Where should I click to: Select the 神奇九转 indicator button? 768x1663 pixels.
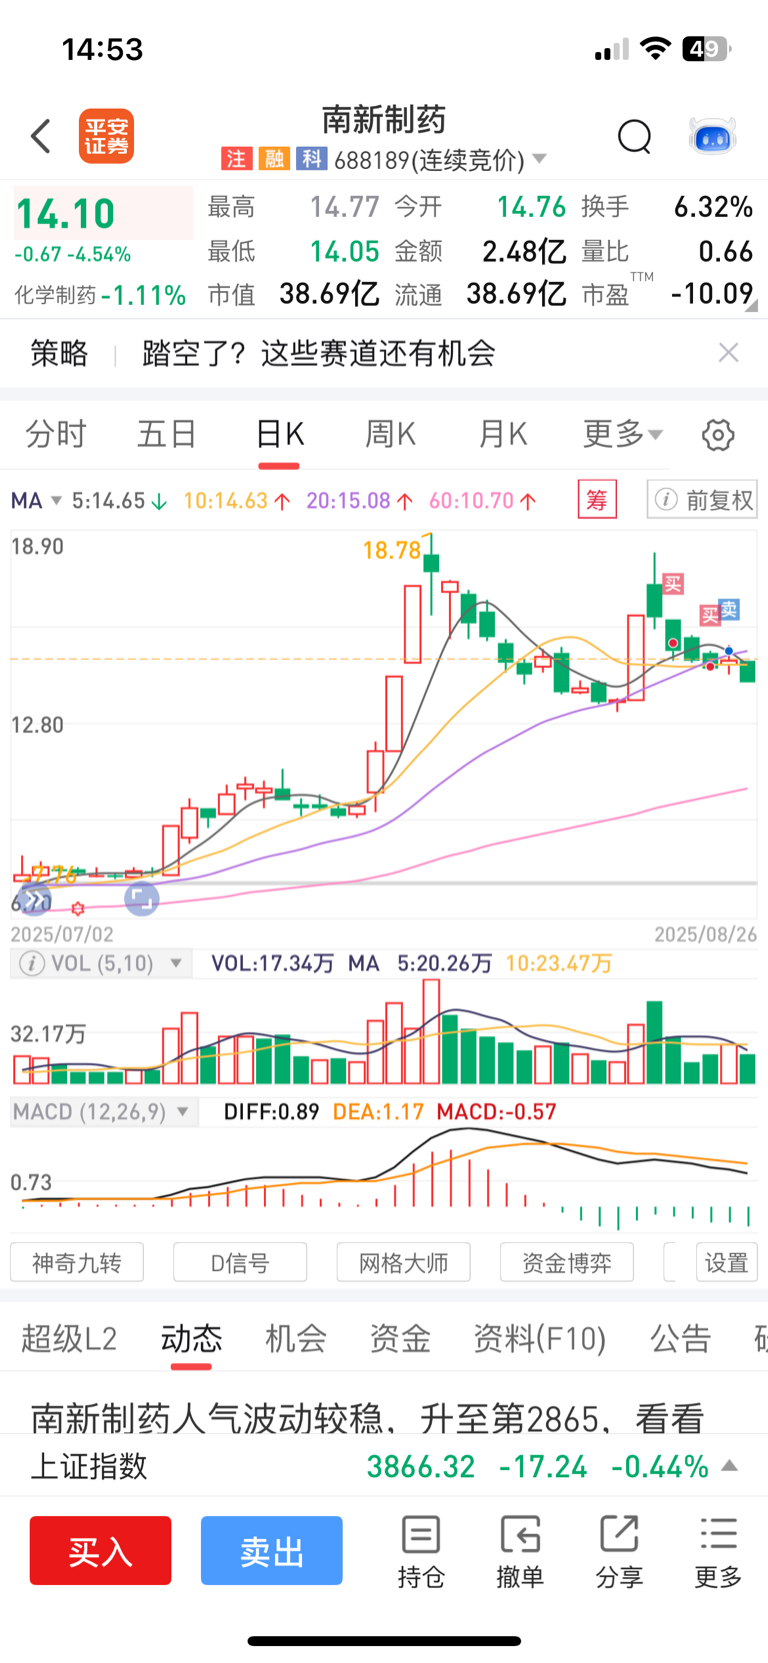click(x=77, y=1262)
